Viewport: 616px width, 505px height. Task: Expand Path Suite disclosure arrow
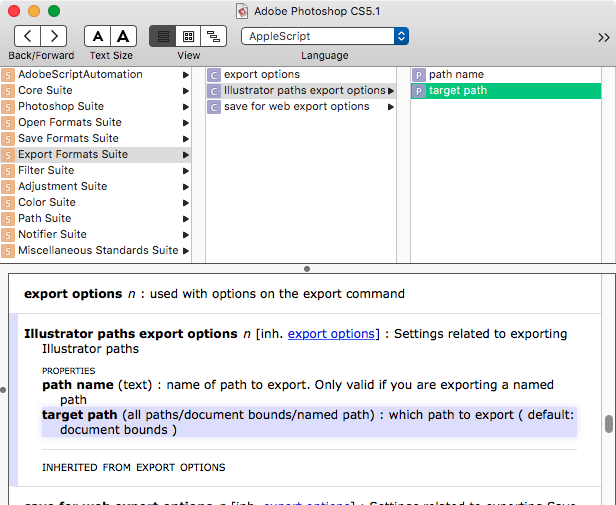pos(185,219)
